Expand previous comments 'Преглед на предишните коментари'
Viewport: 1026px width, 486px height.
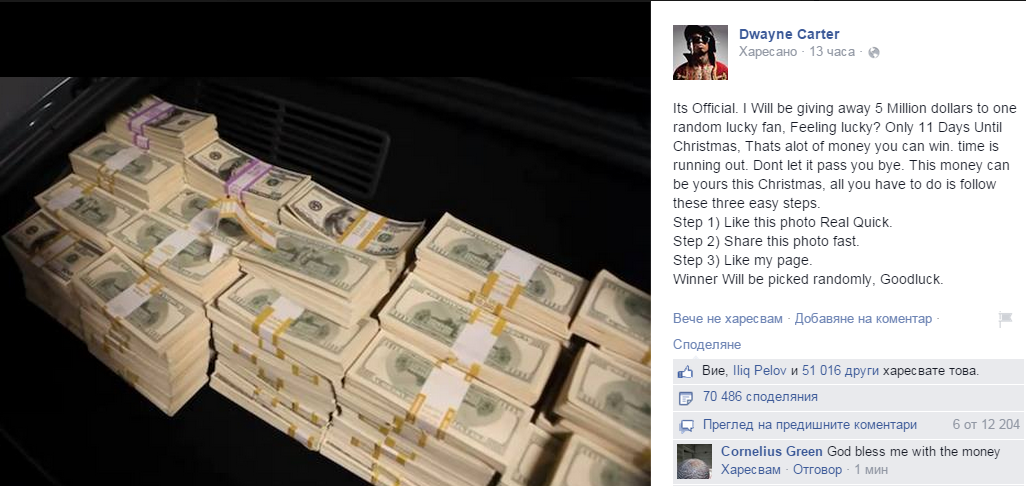click(x=809, y=425)
